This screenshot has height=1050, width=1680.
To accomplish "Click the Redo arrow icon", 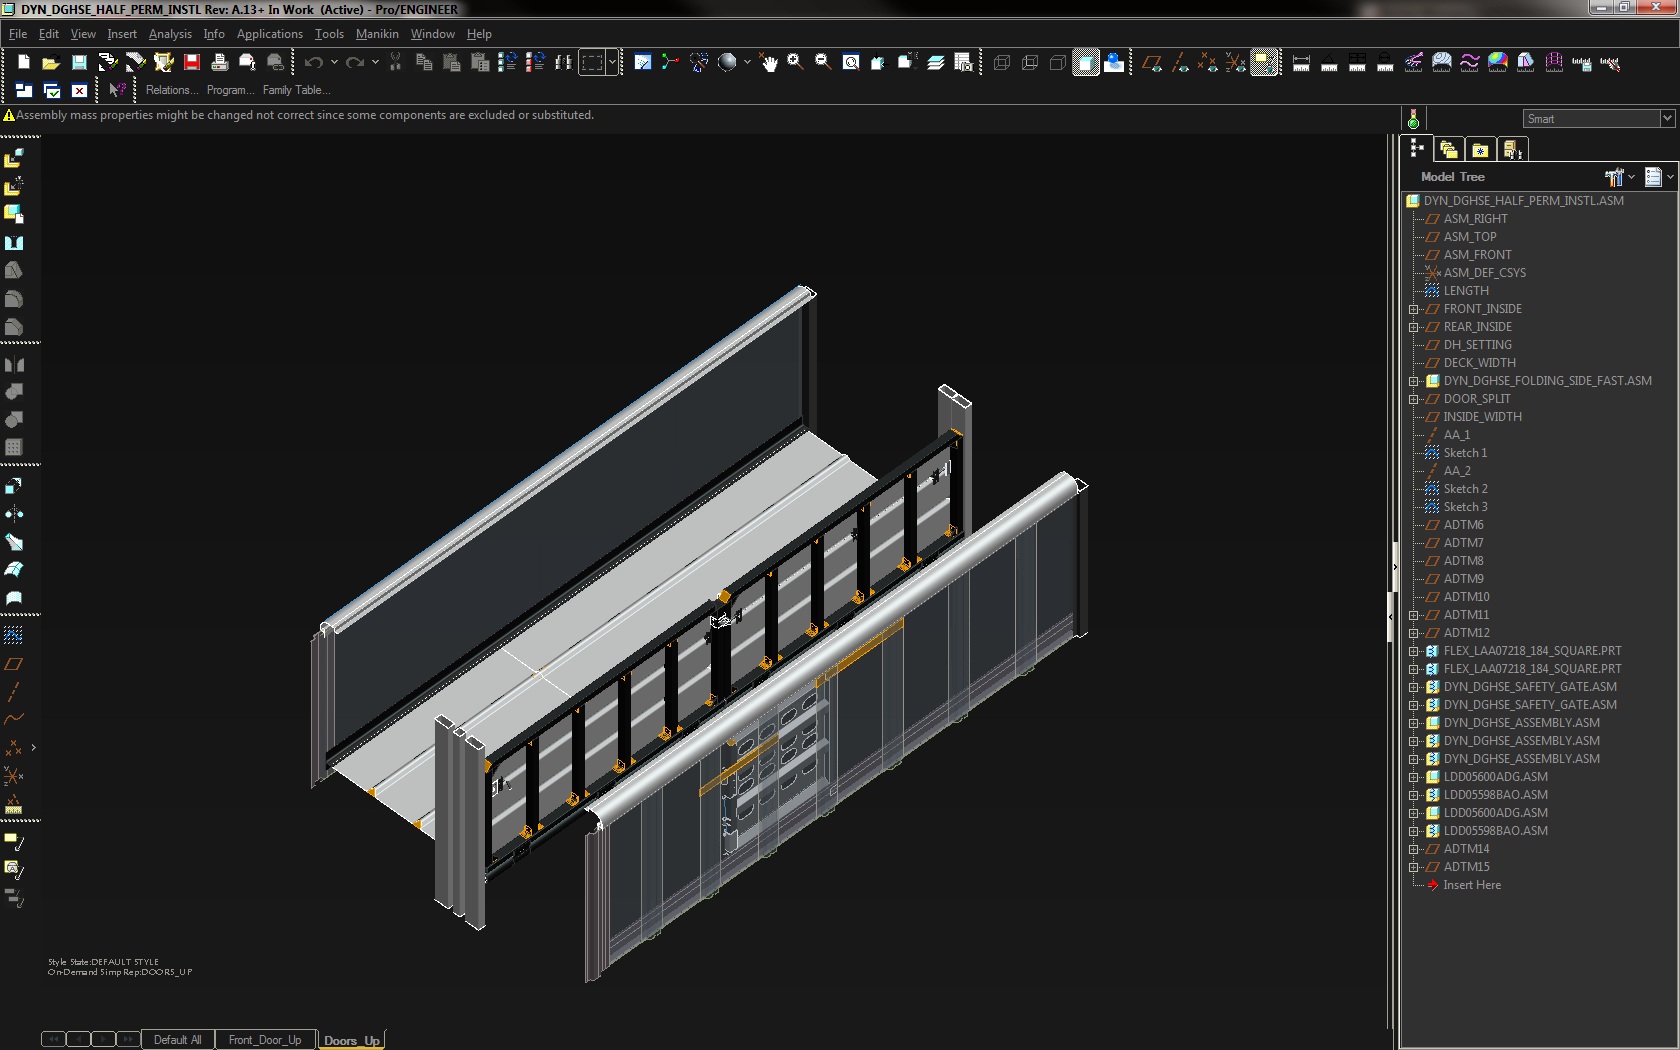I will click(354, 62).
